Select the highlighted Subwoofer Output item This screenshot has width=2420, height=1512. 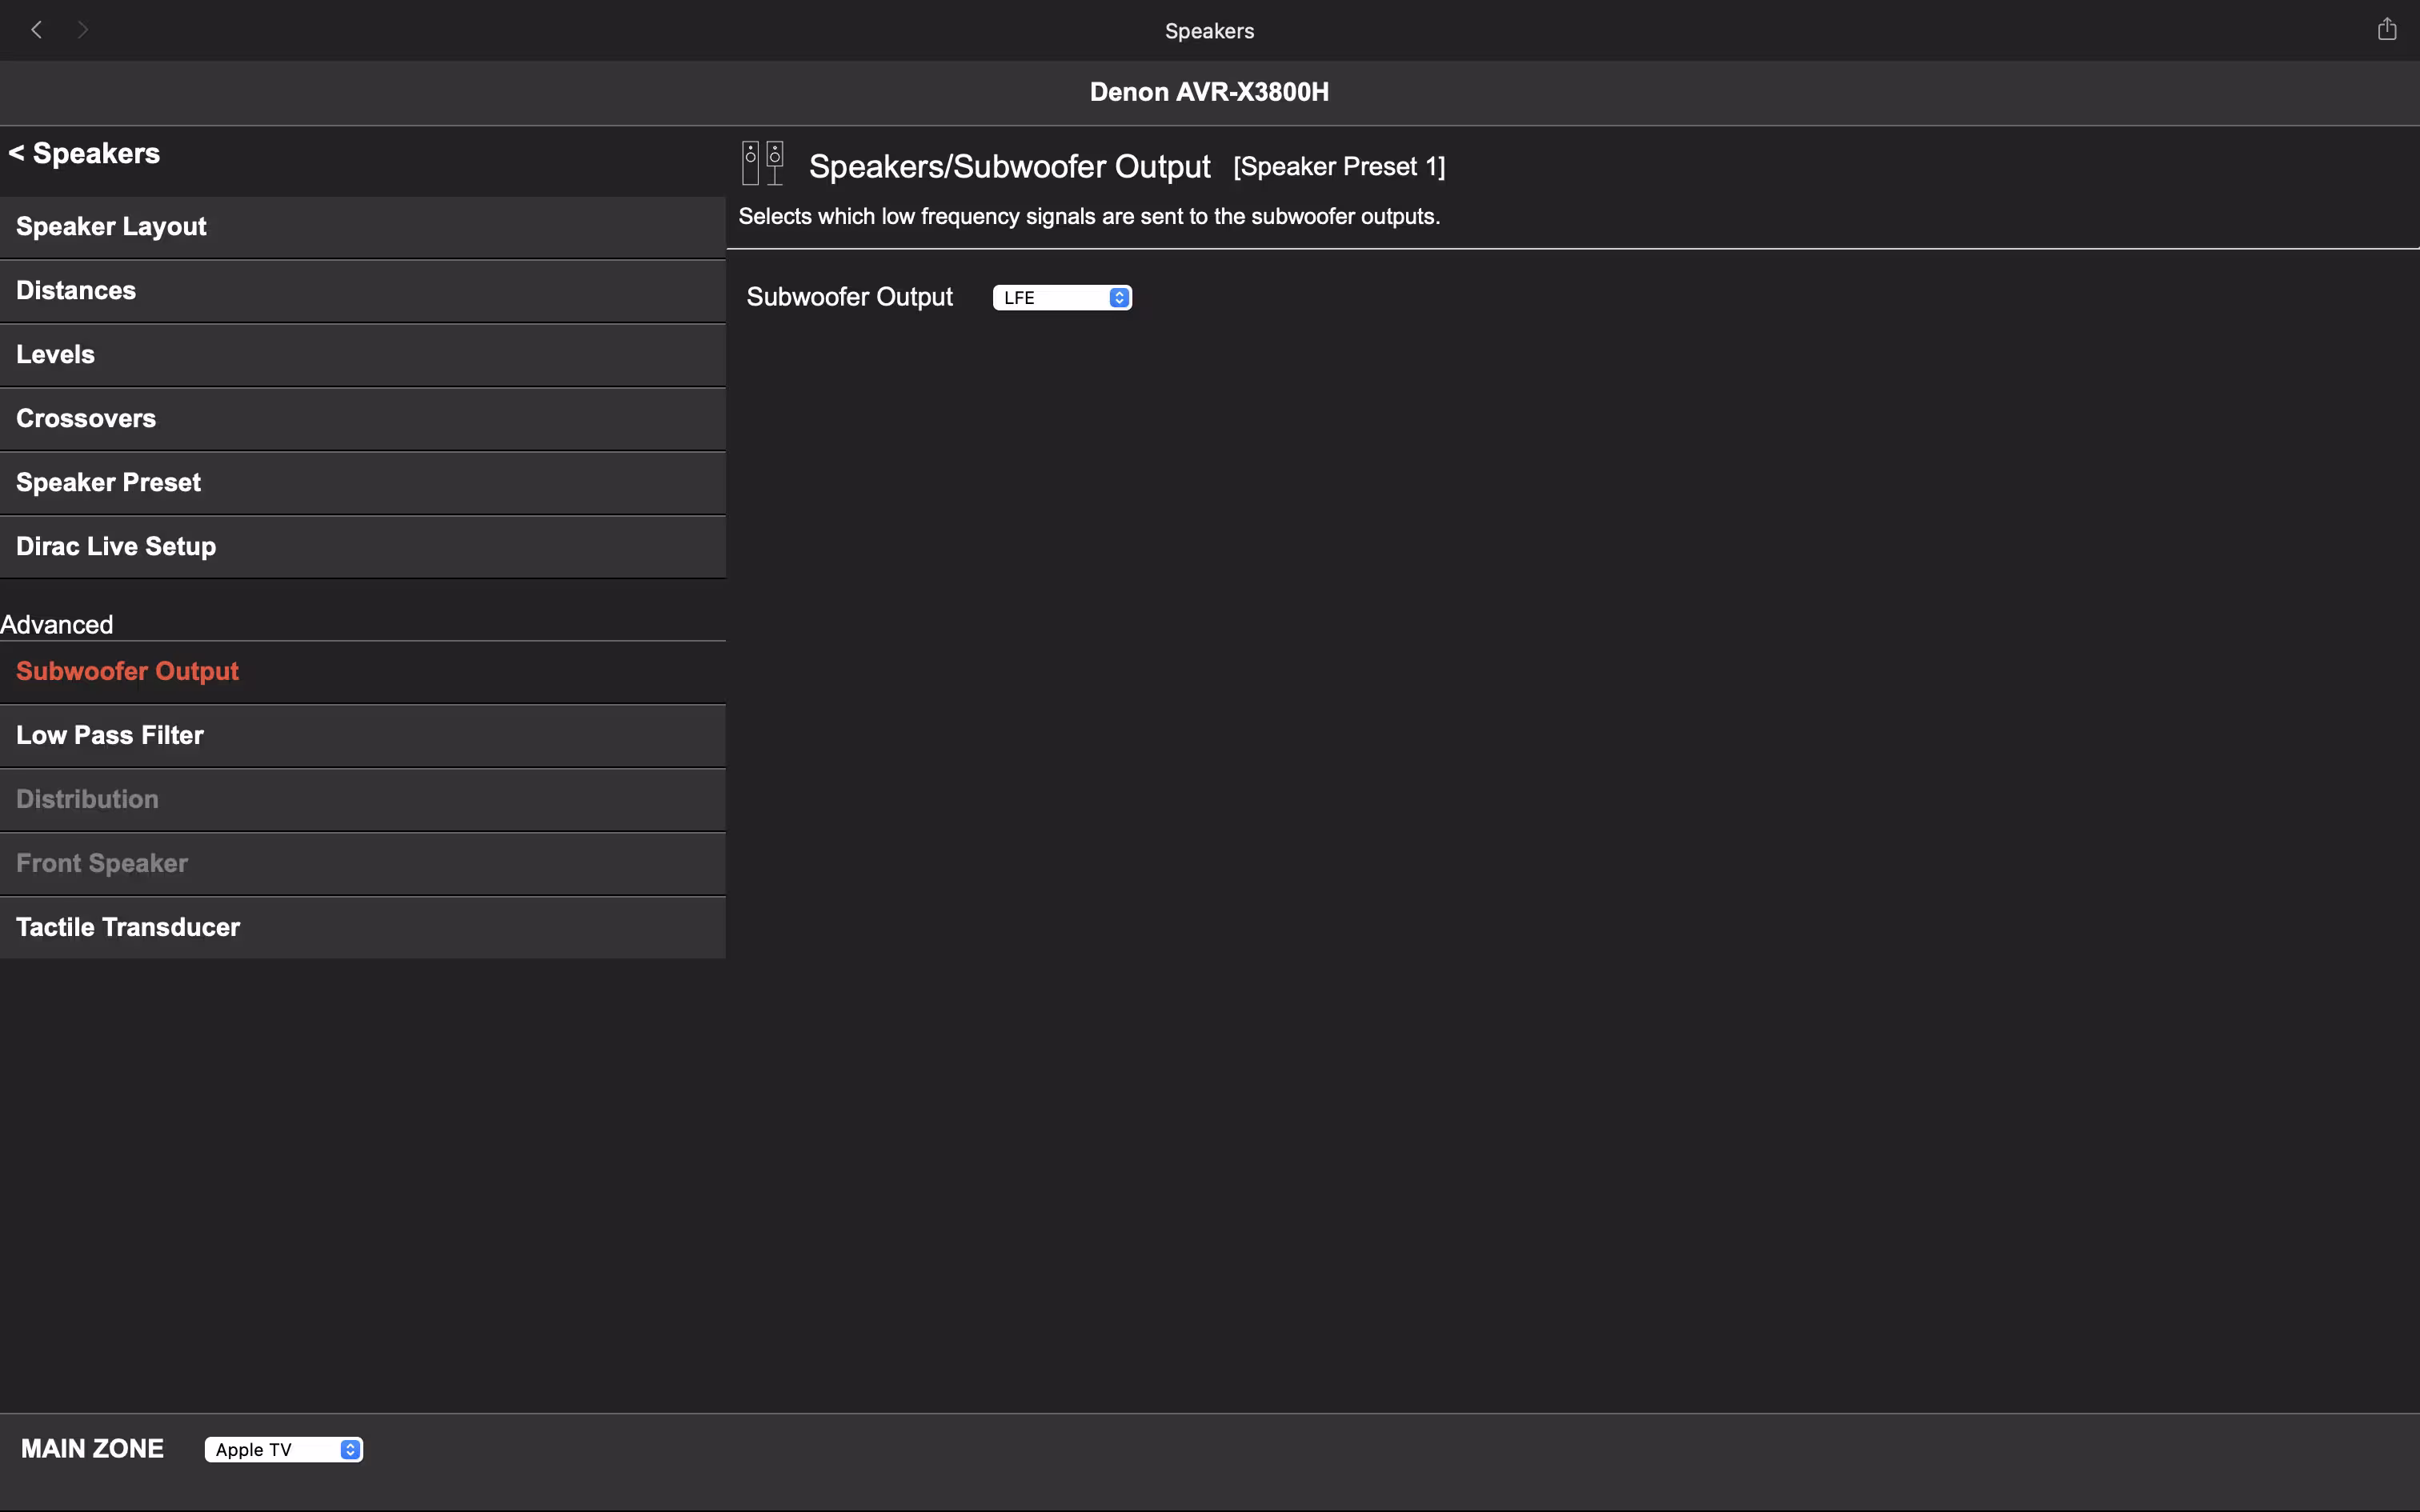(x=127, y=671)
